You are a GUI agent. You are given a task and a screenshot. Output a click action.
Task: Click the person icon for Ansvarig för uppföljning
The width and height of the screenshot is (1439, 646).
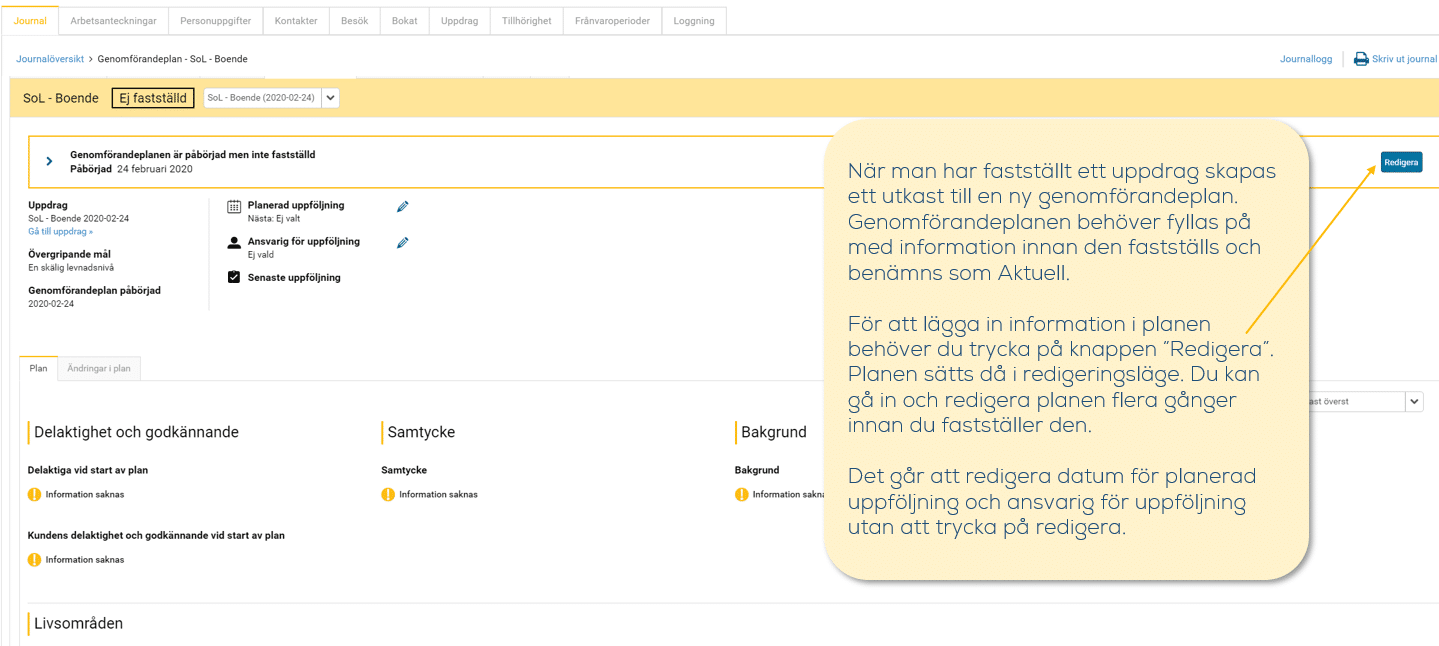click(234, 243)
